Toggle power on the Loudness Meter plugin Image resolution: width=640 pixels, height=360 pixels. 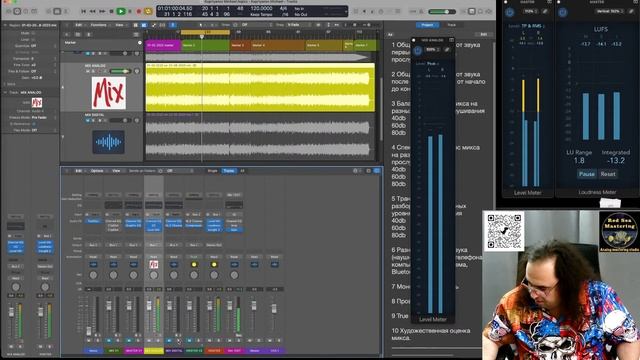click(x=563, y=12)
